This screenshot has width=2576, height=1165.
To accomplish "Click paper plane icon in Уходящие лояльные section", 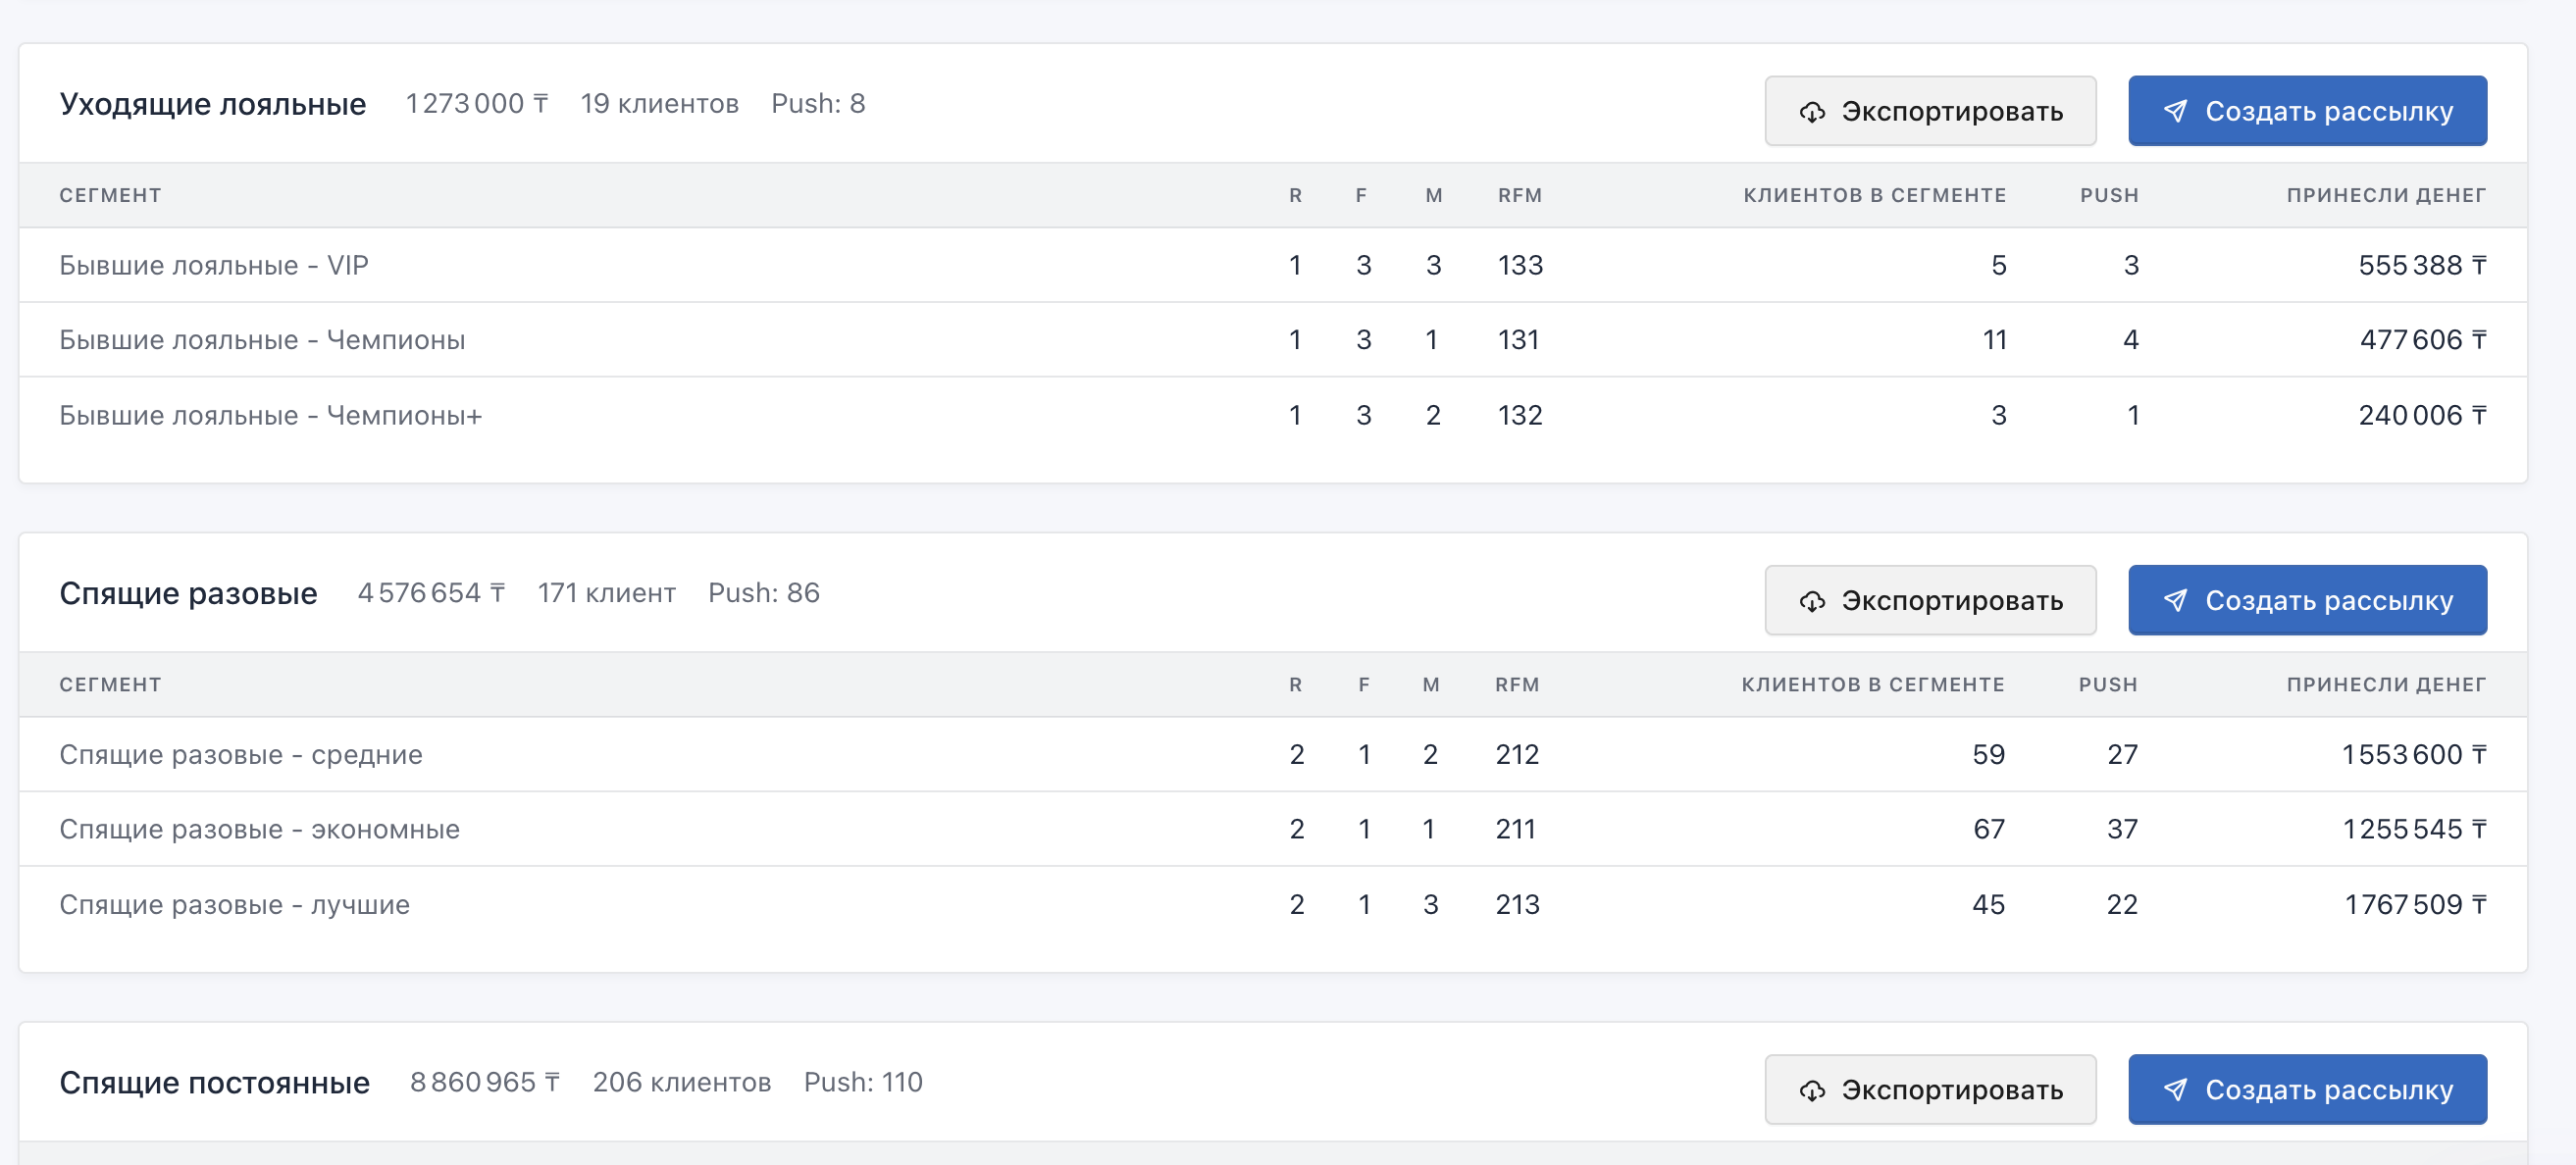I will pyautogui.click(x=2175, y=111).
